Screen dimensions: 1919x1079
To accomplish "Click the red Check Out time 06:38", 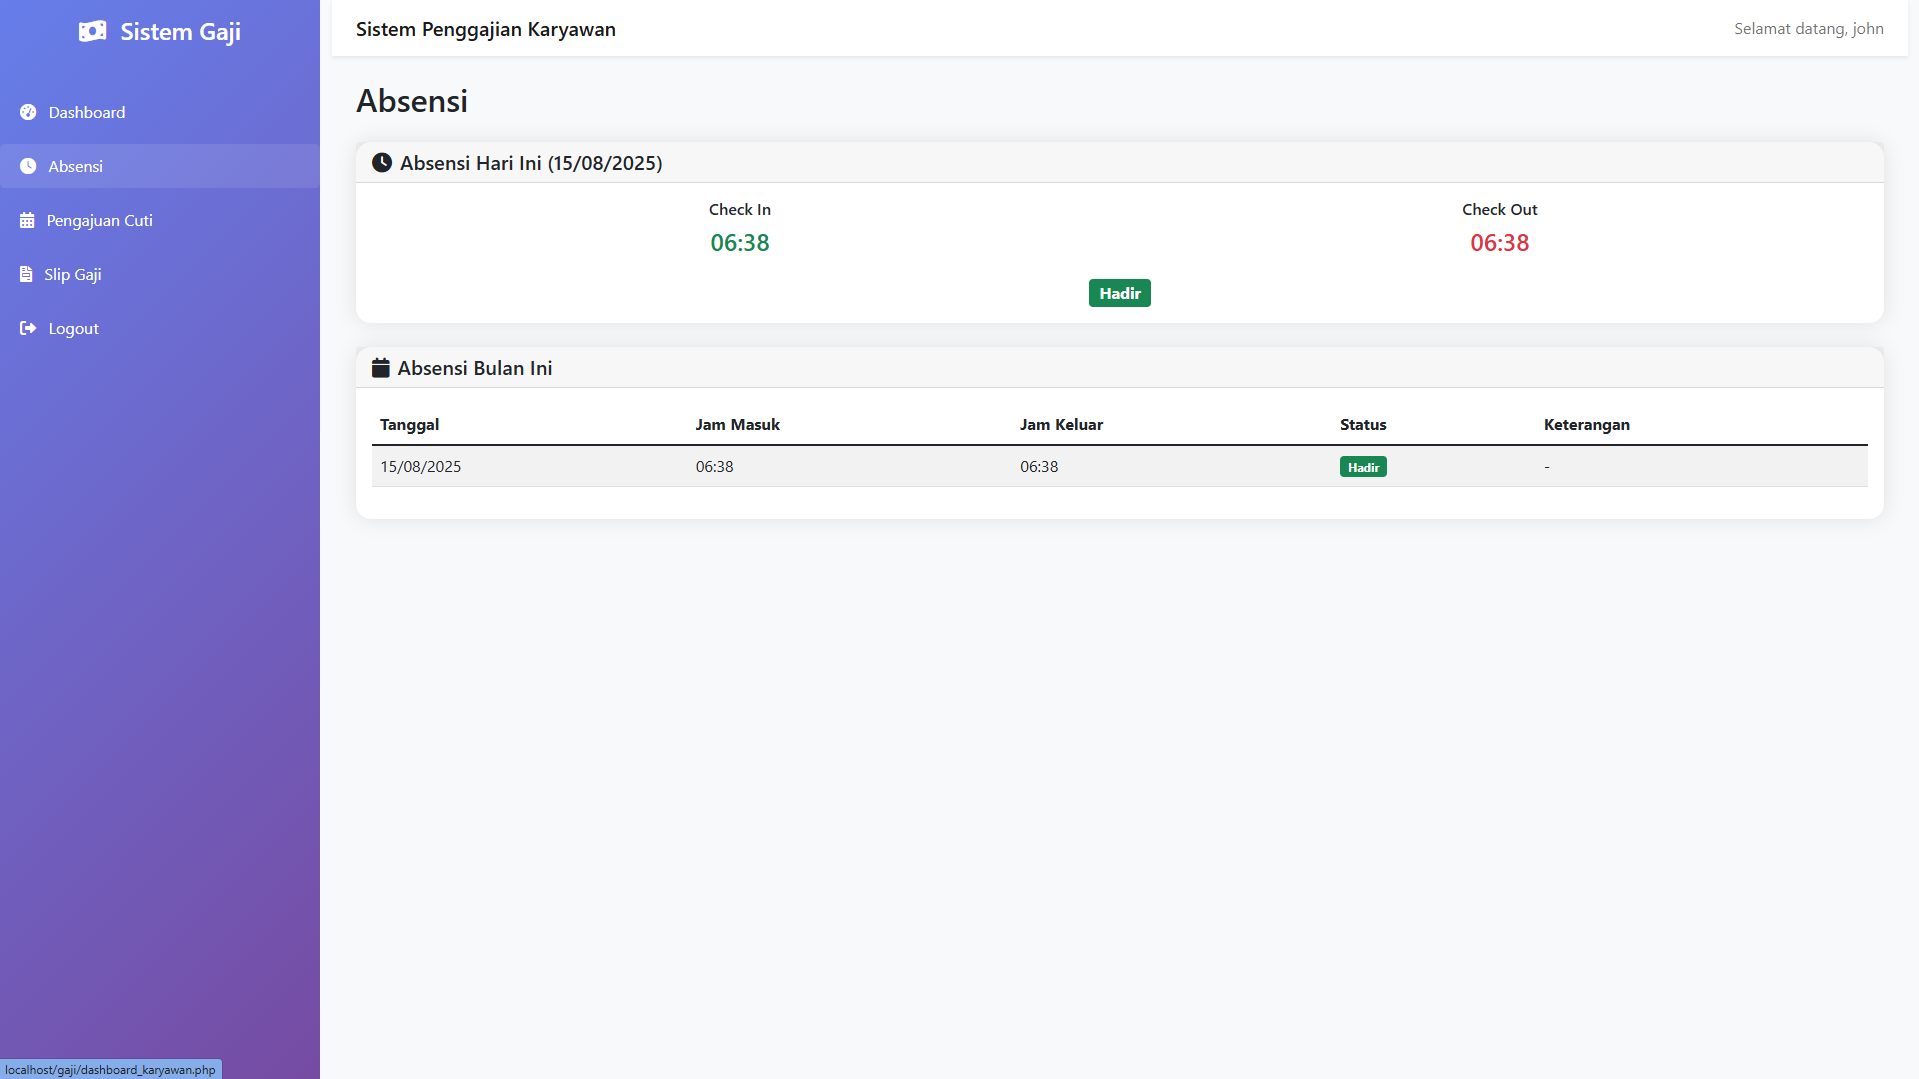I will (1499, 243).
